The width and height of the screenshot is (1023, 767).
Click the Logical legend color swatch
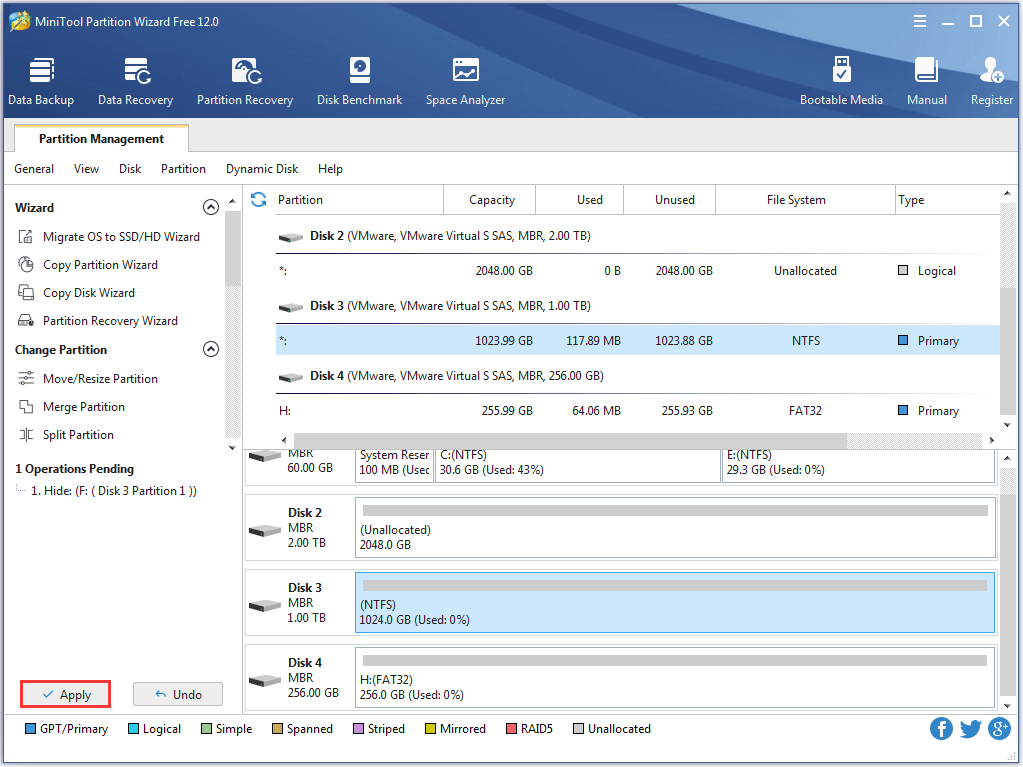click(x=133, y=729)
